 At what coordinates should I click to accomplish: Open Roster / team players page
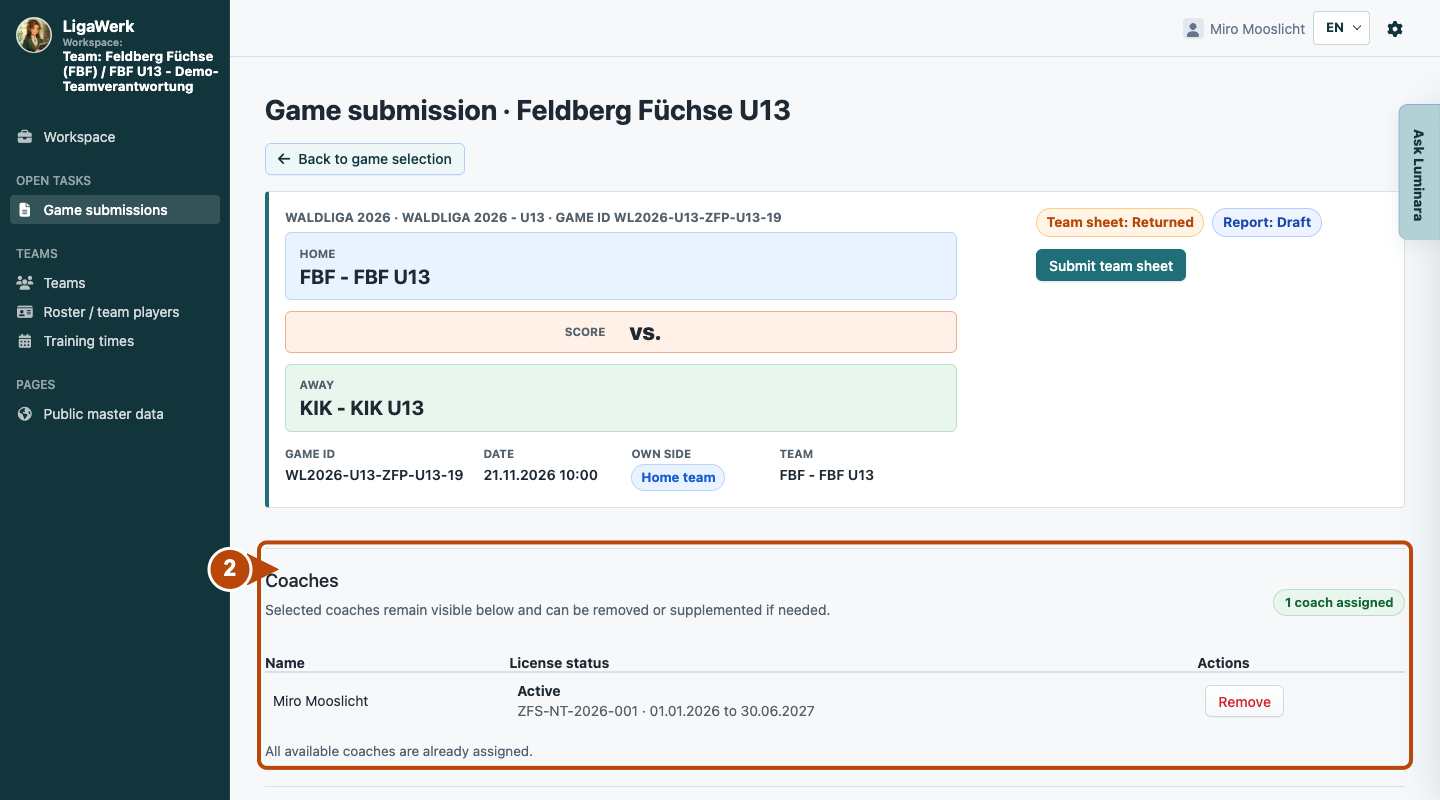tap(115, 312)
